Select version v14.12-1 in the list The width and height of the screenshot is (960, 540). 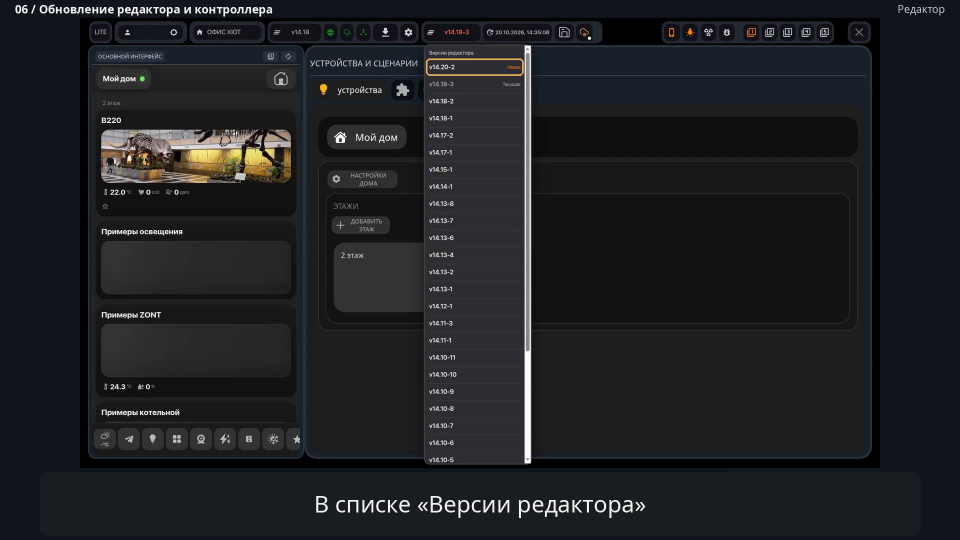pos(474,306)
